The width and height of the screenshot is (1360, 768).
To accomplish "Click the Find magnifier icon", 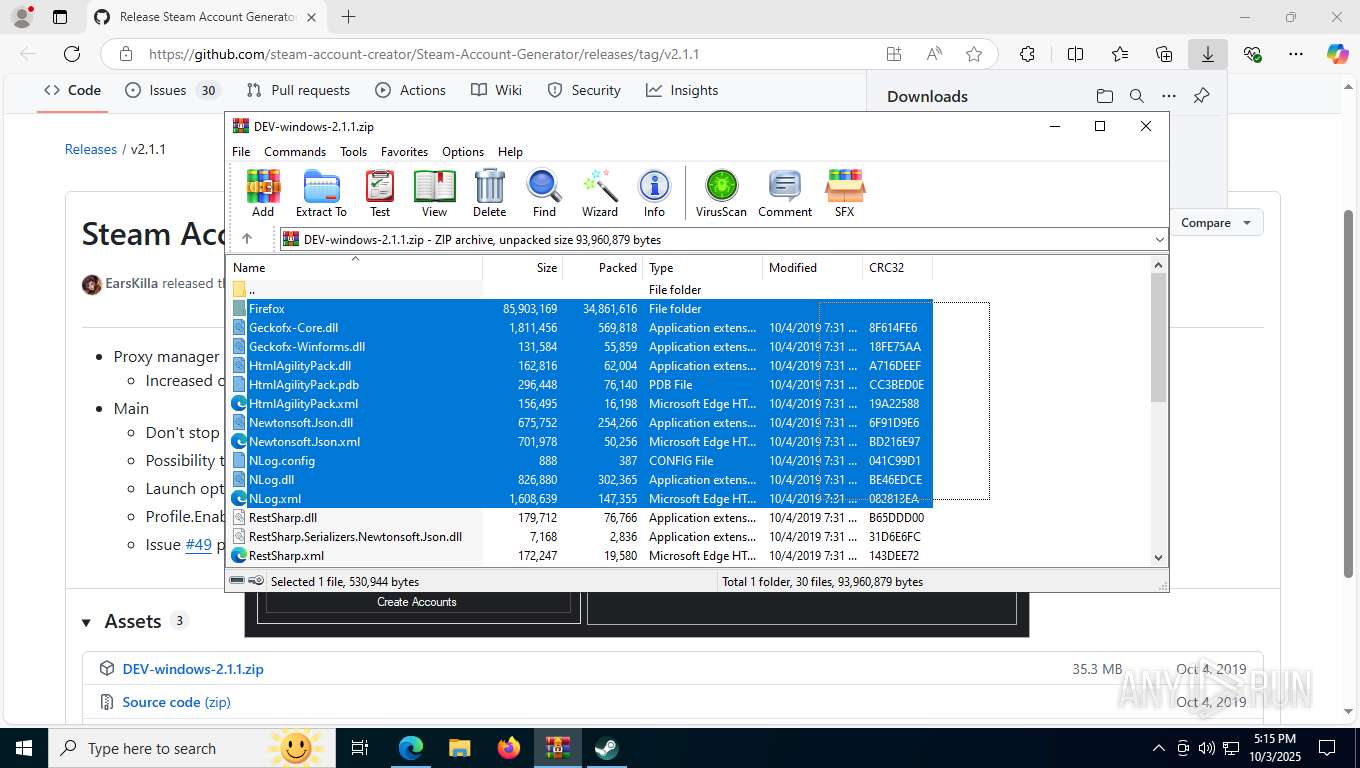I will click(x=544, y=193).
